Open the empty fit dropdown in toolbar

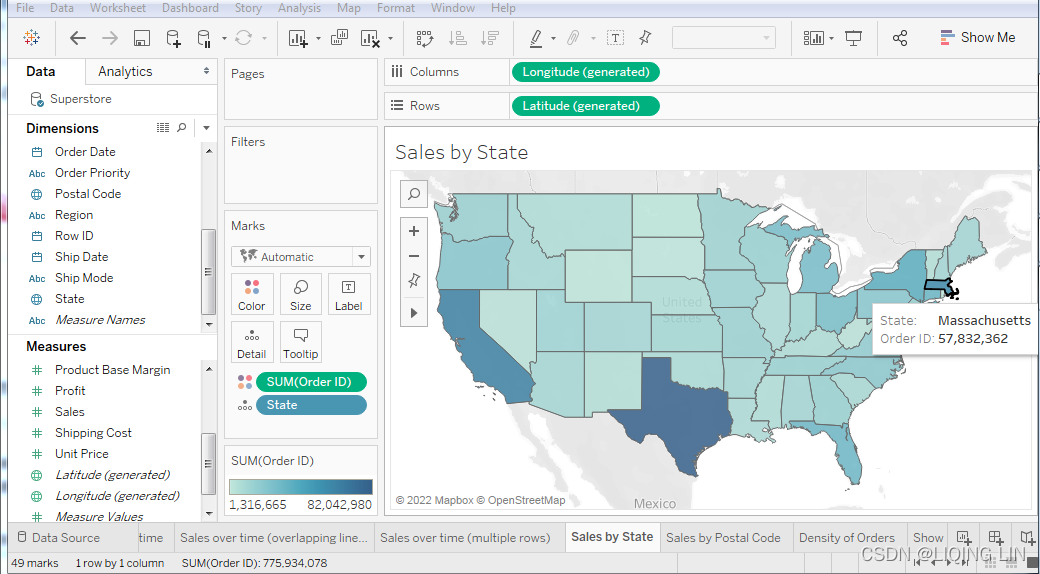[x=724, y=38]
